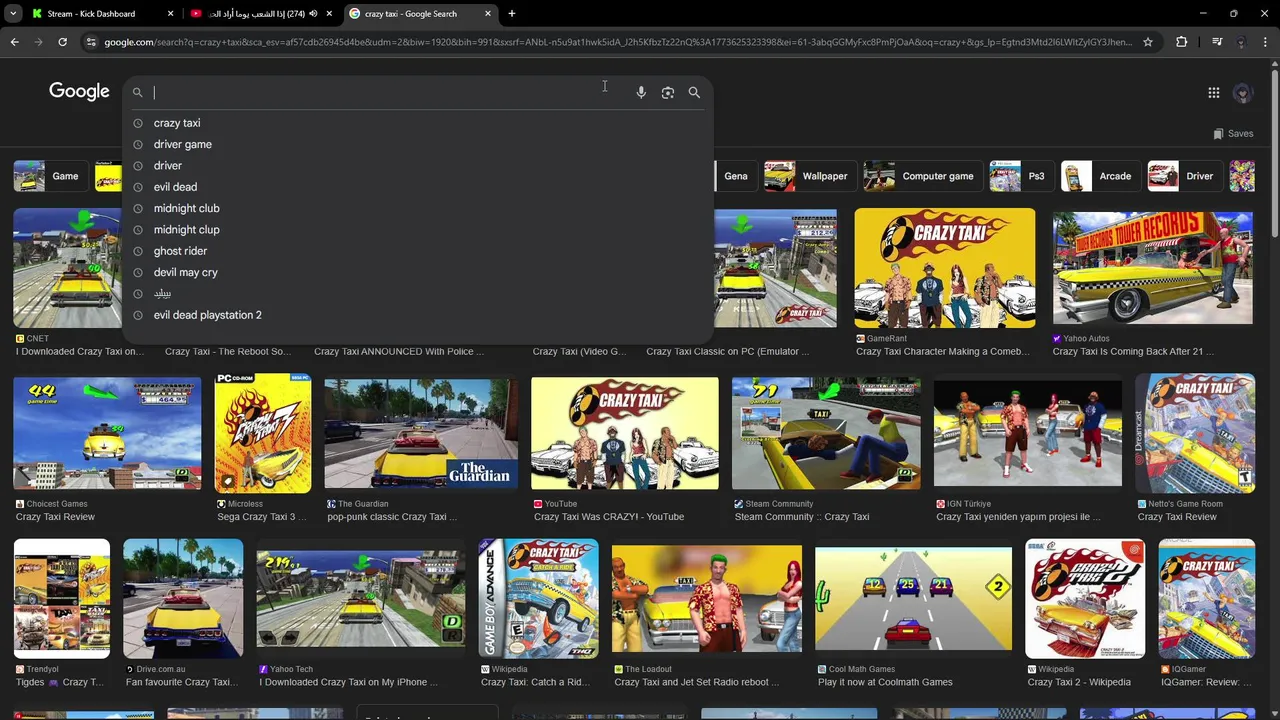Select the 'evil dead' suggestion
Image resolution: width=1280 pixels, height=720 pixels.
(x=175, y=187)
